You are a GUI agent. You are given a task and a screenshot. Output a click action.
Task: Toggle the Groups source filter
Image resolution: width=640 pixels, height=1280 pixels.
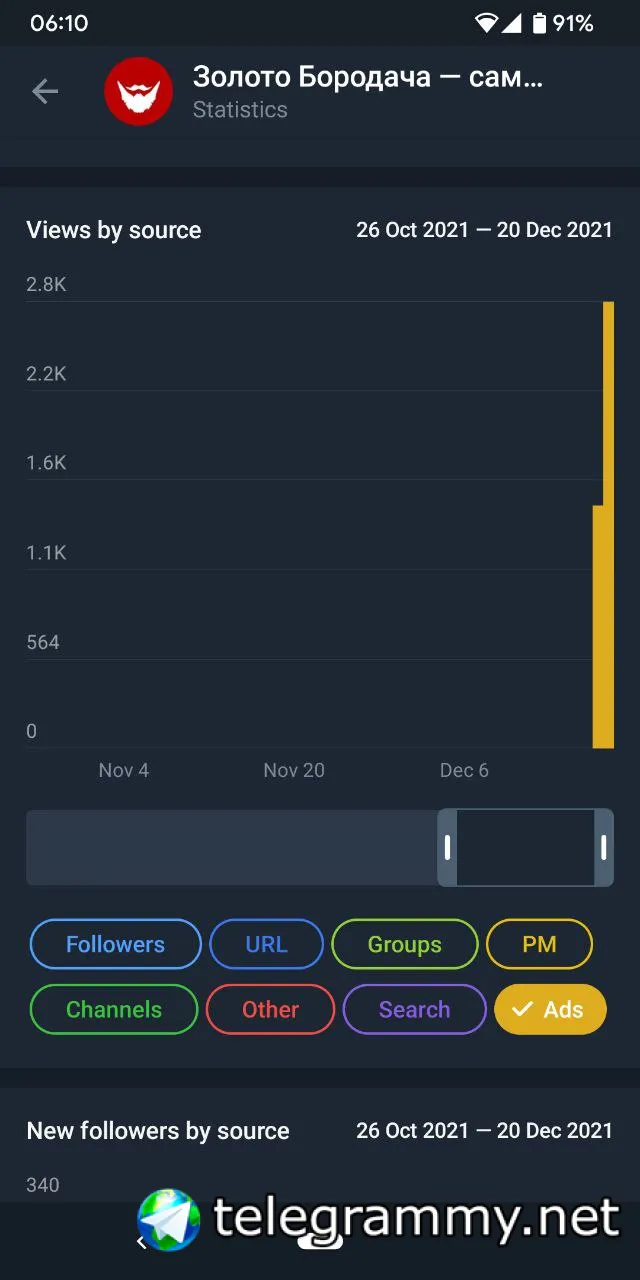(404, 945)
